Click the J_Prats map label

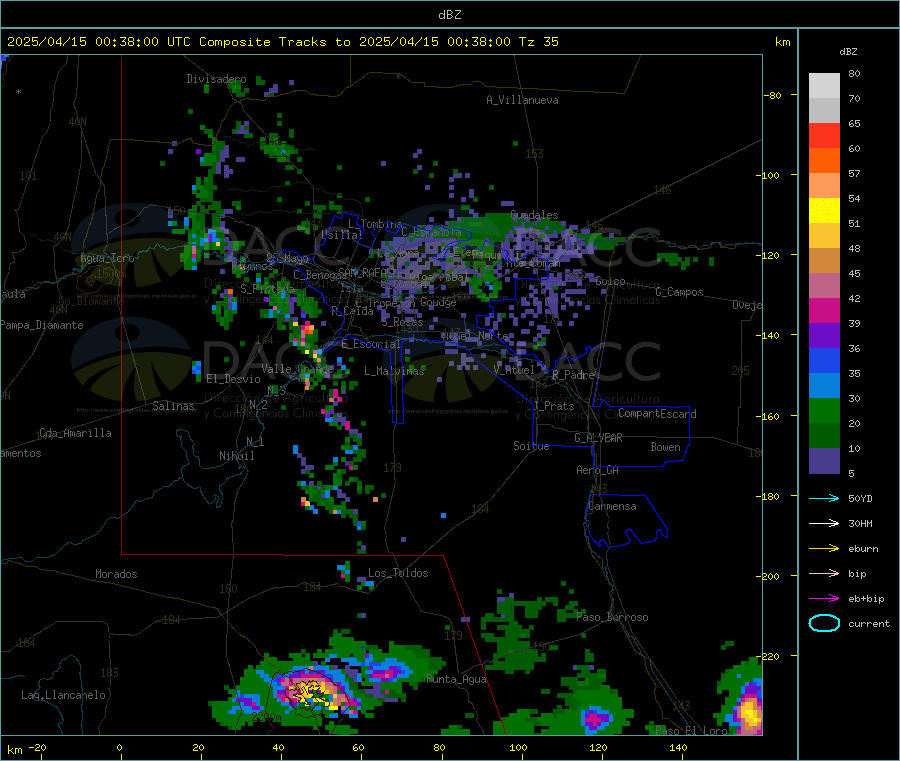tap(554, 405)
